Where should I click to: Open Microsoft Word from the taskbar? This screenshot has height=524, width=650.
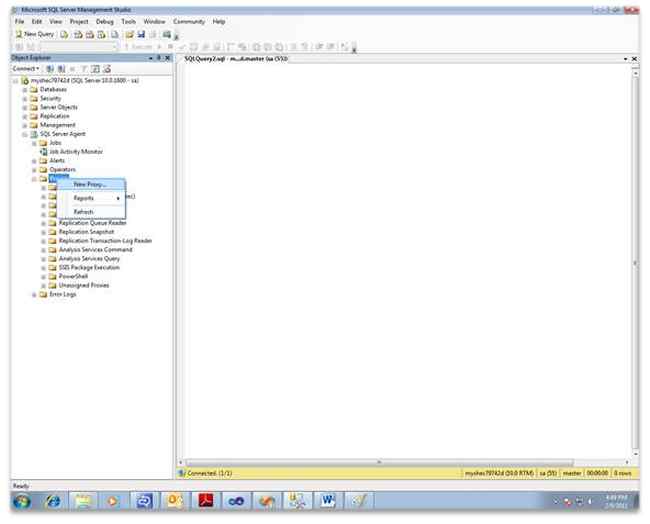point(327,501)
